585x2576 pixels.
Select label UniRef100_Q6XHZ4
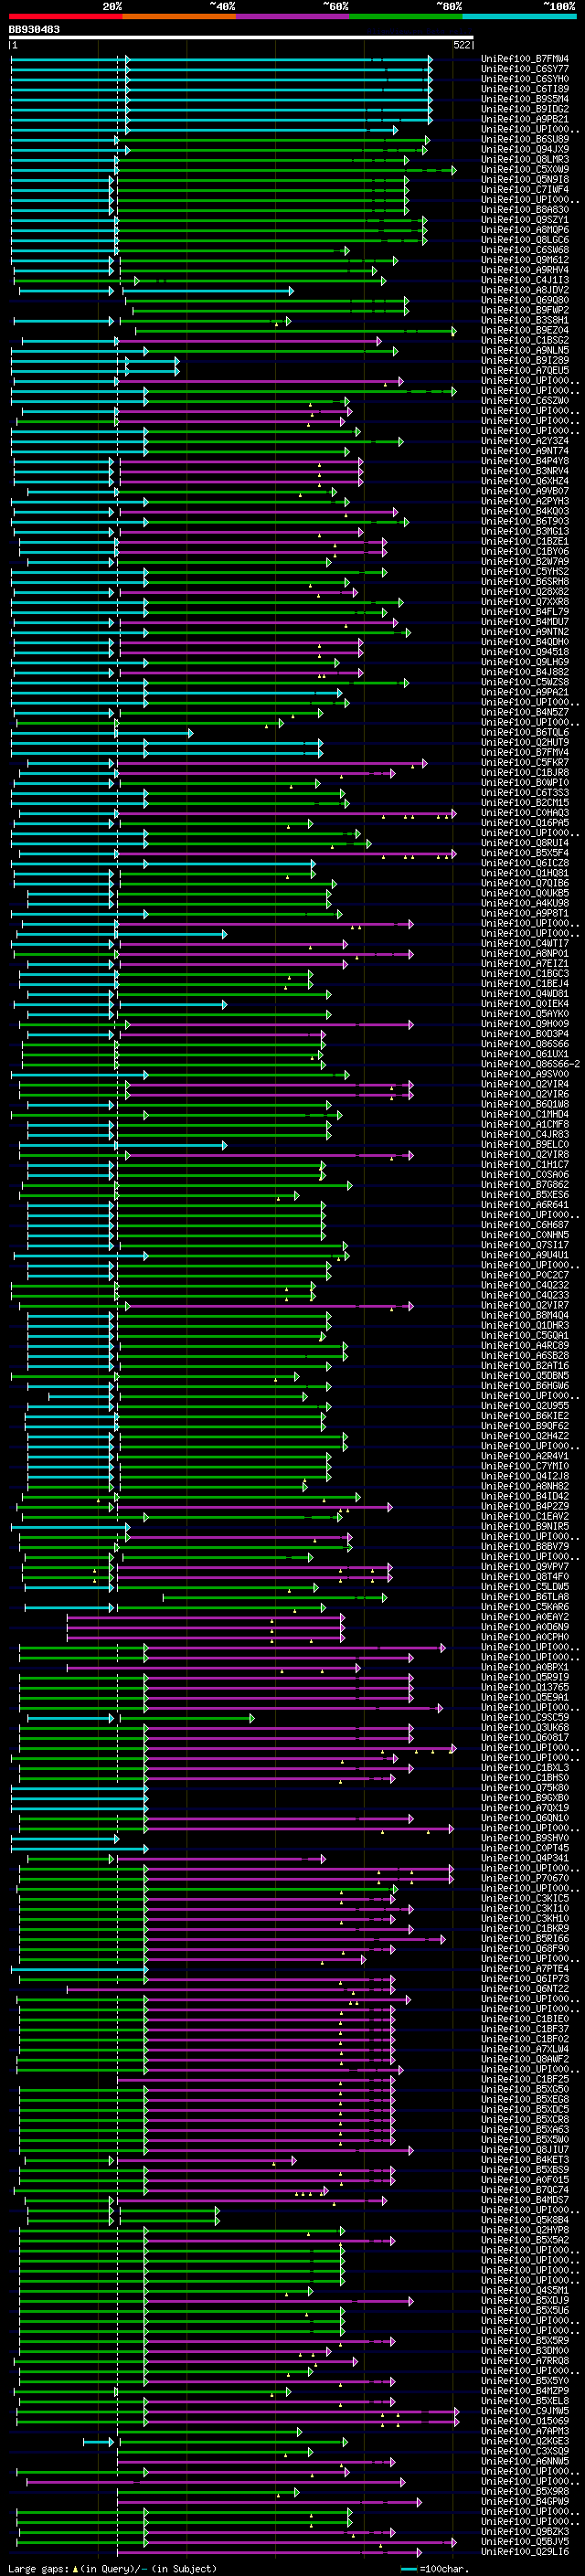coord(525,481)
